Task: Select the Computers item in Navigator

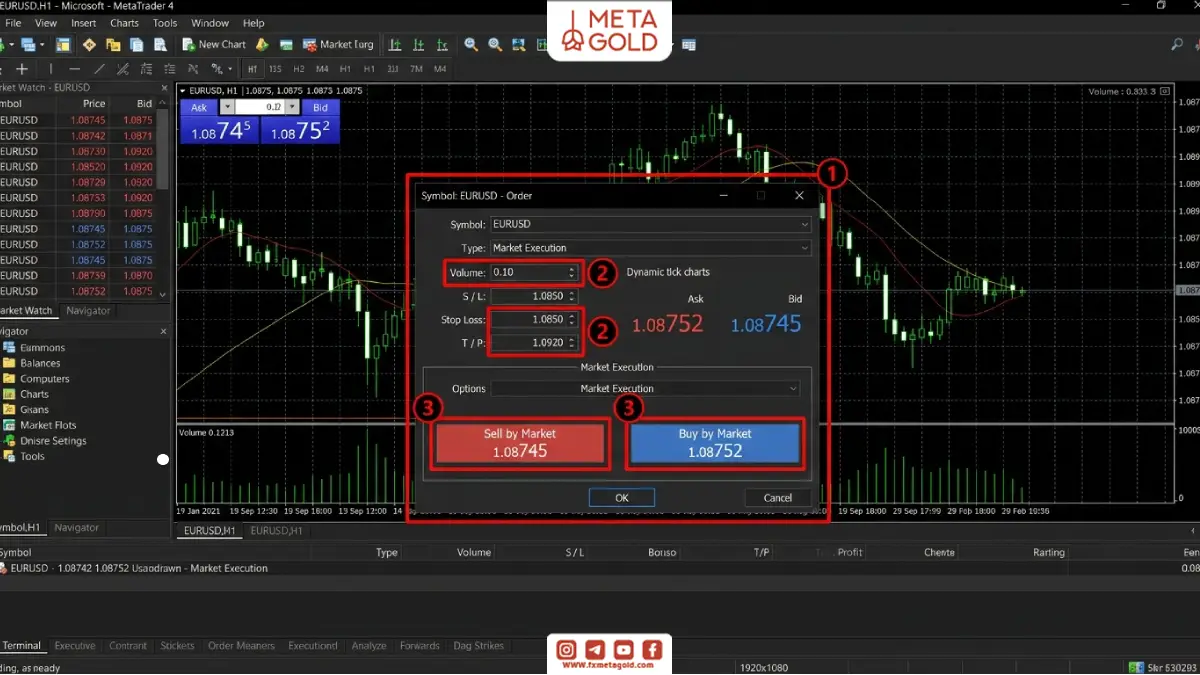Action: 45,379
